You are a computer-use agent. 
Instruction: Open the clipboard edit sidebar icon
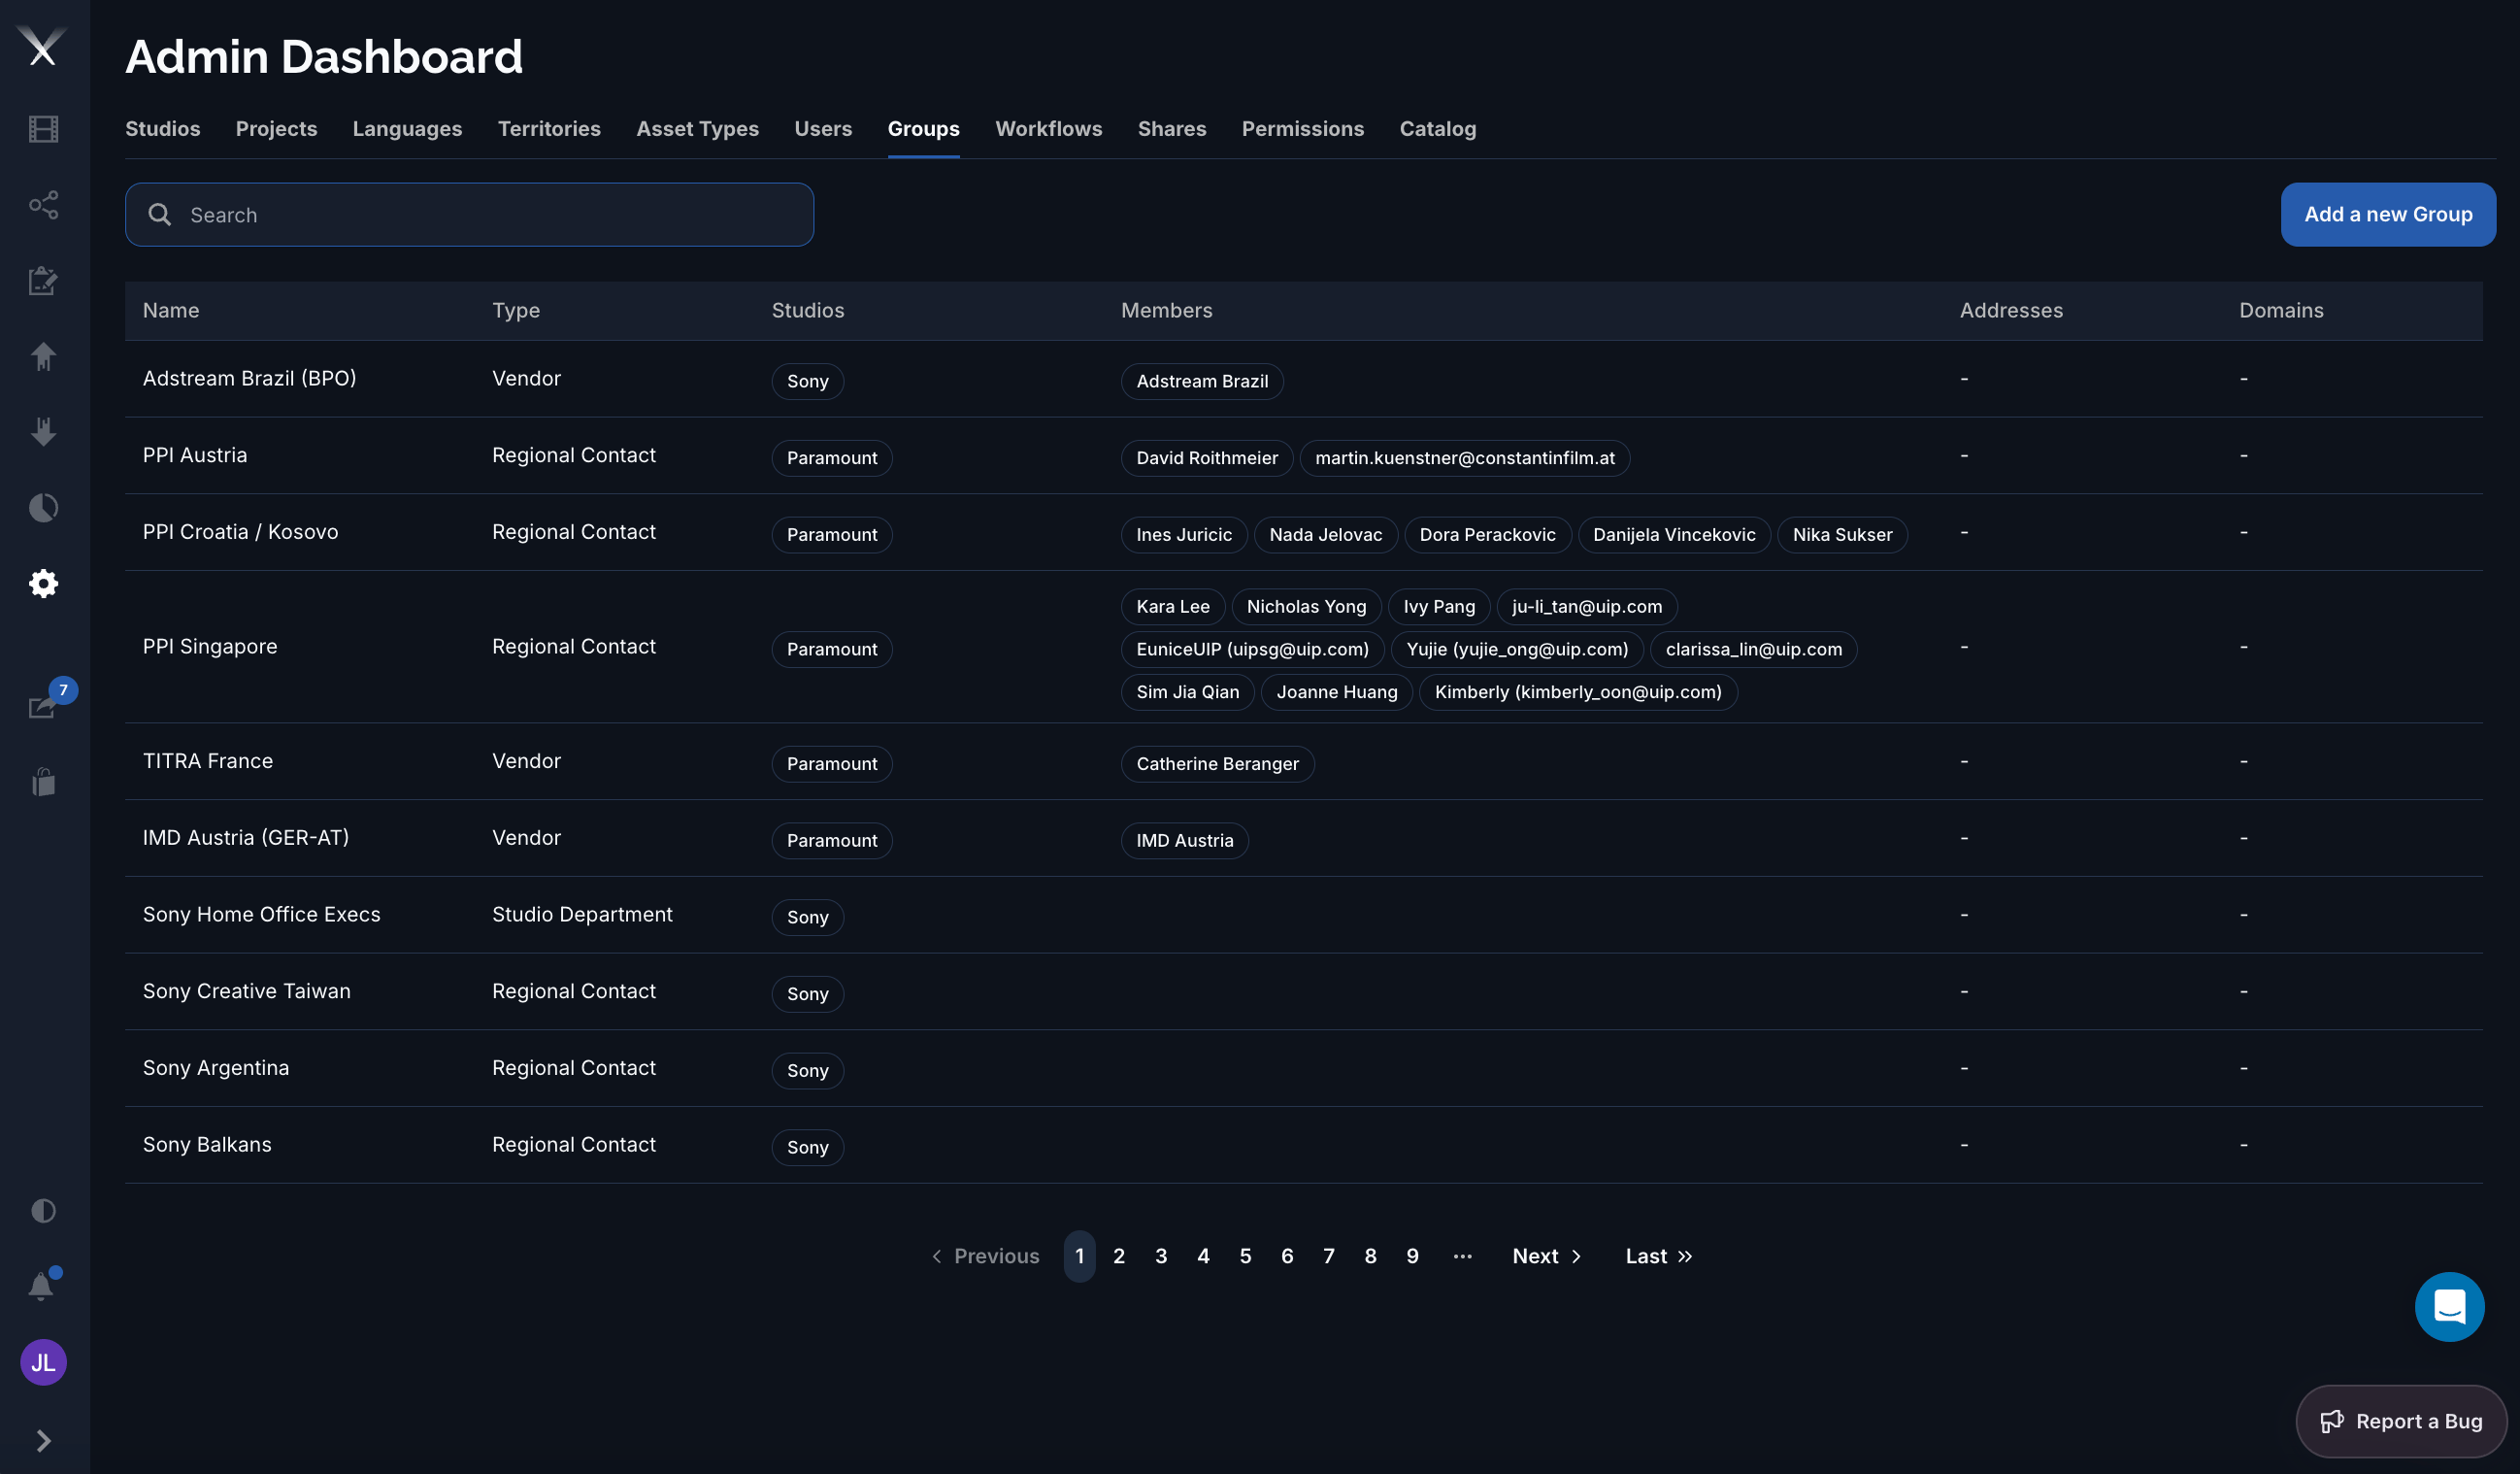[x=43, y=281]
